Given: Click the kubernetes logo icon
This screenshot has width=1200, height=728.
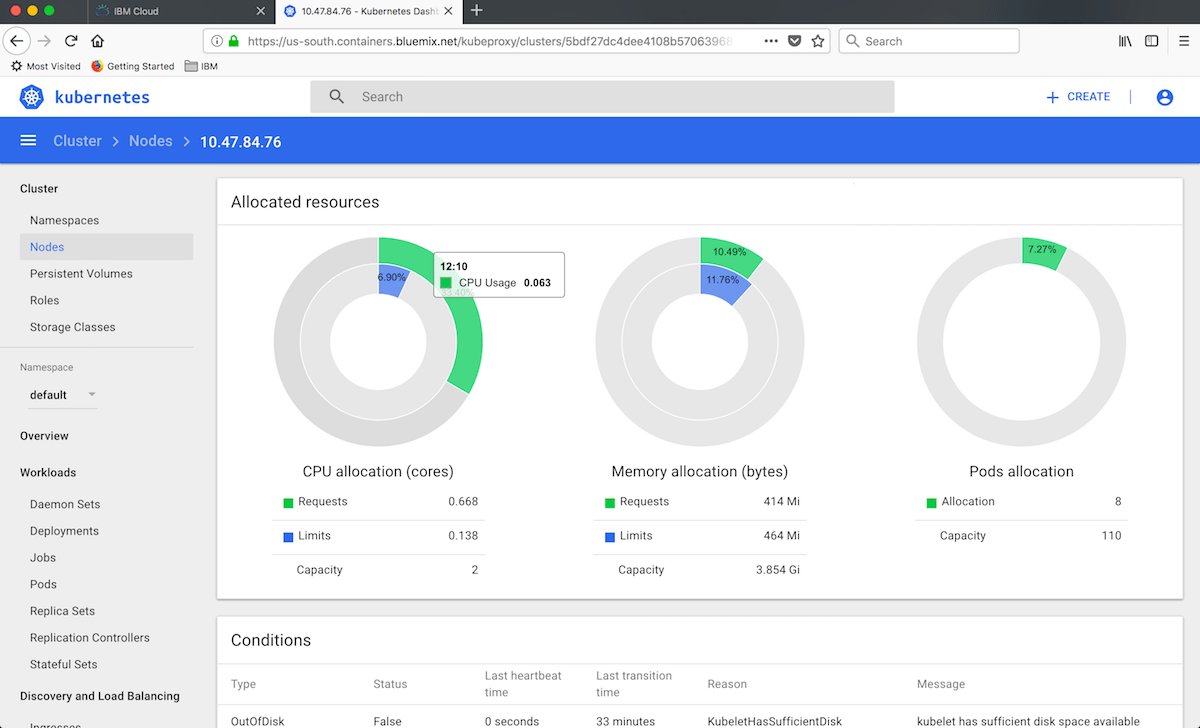Looking at the screenshot, I should tap(31, 96).
